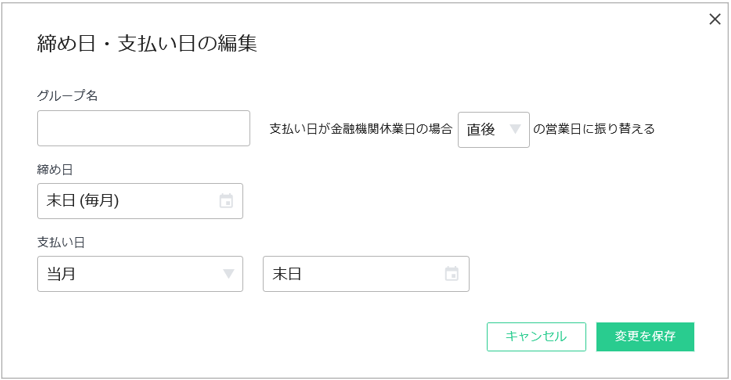
Task: Click the 締め日 field label
Action: [x=55, y=169]
